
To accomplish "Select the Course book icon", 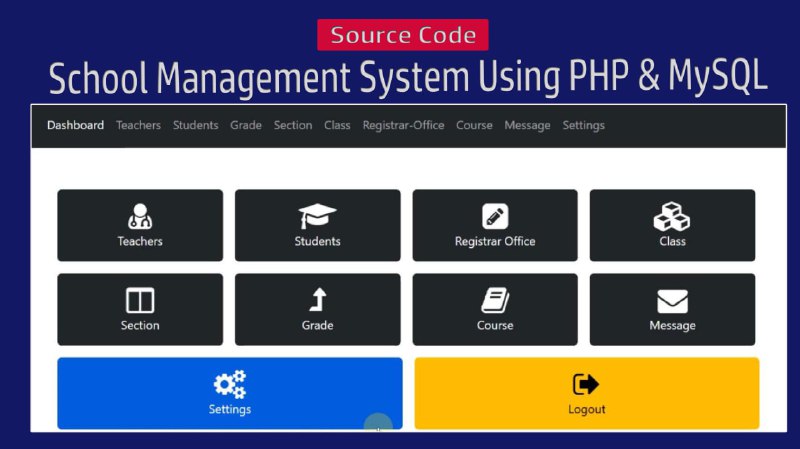I will 495,300.
